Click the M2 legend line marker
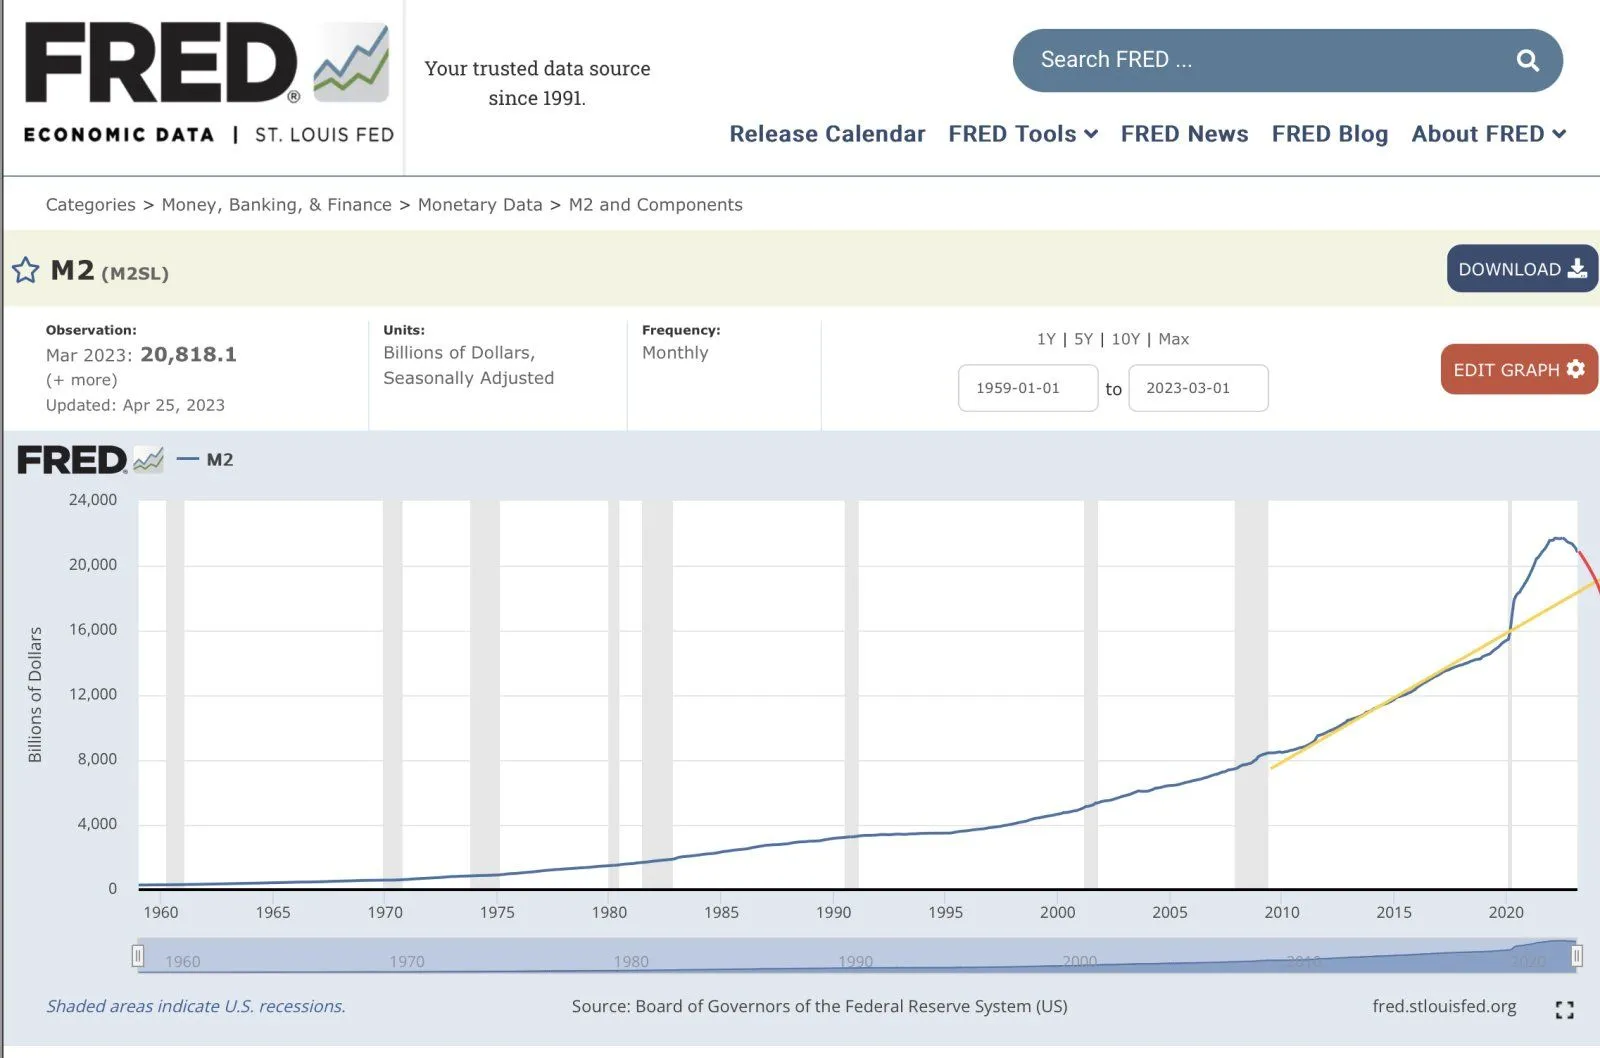The image size is (1600, 1058). 187,460
